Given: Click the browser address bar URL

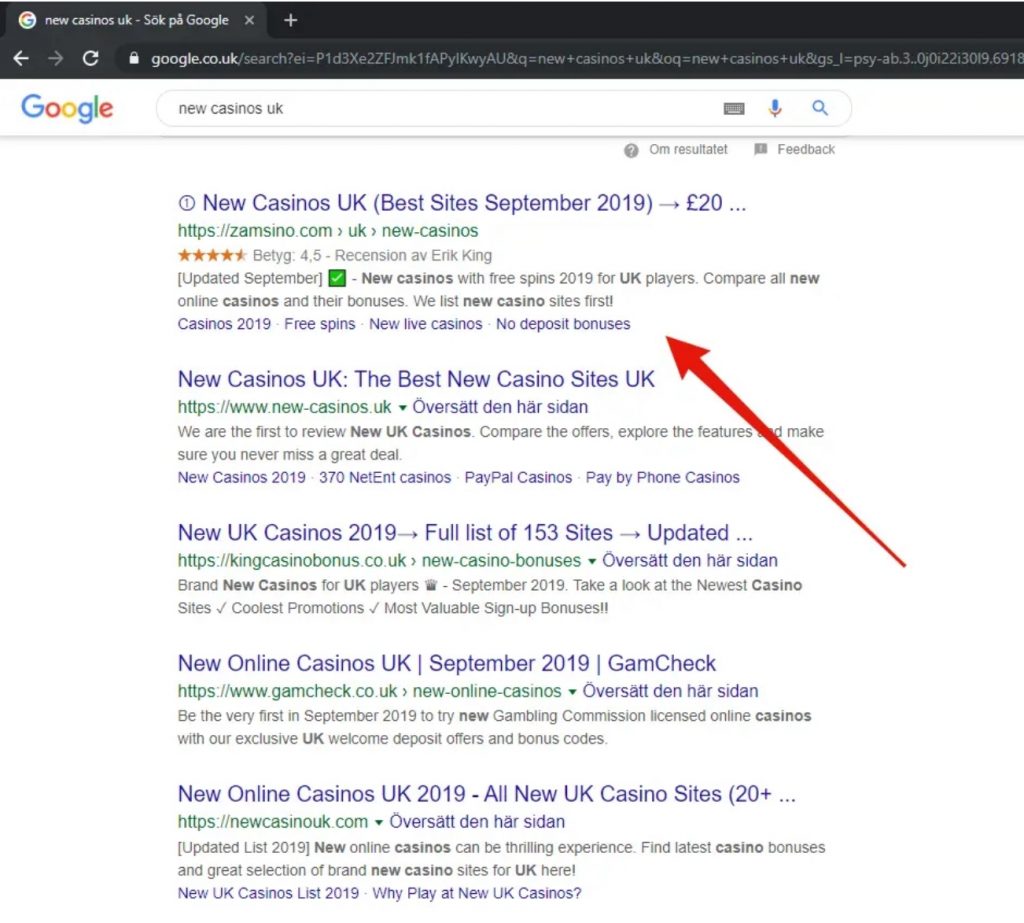Looking at the screenshot, I should (x=586, y=59).
